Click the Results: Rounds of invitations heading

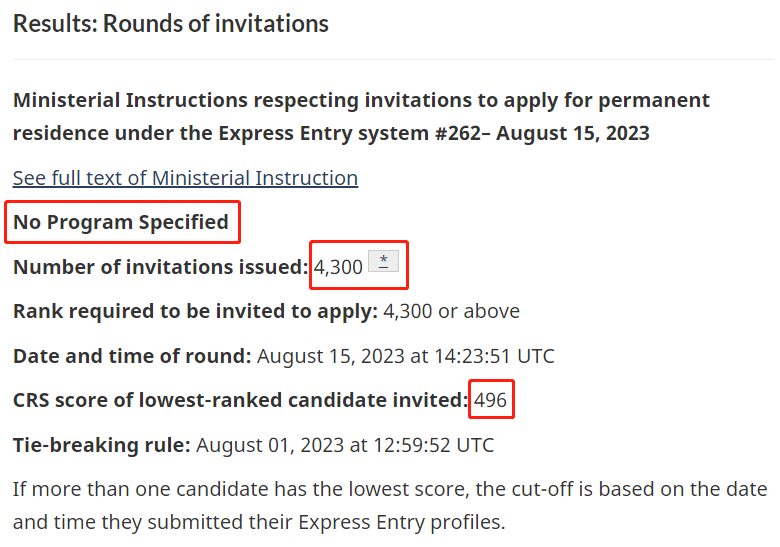pyautogui.click(x=171, y=23)
